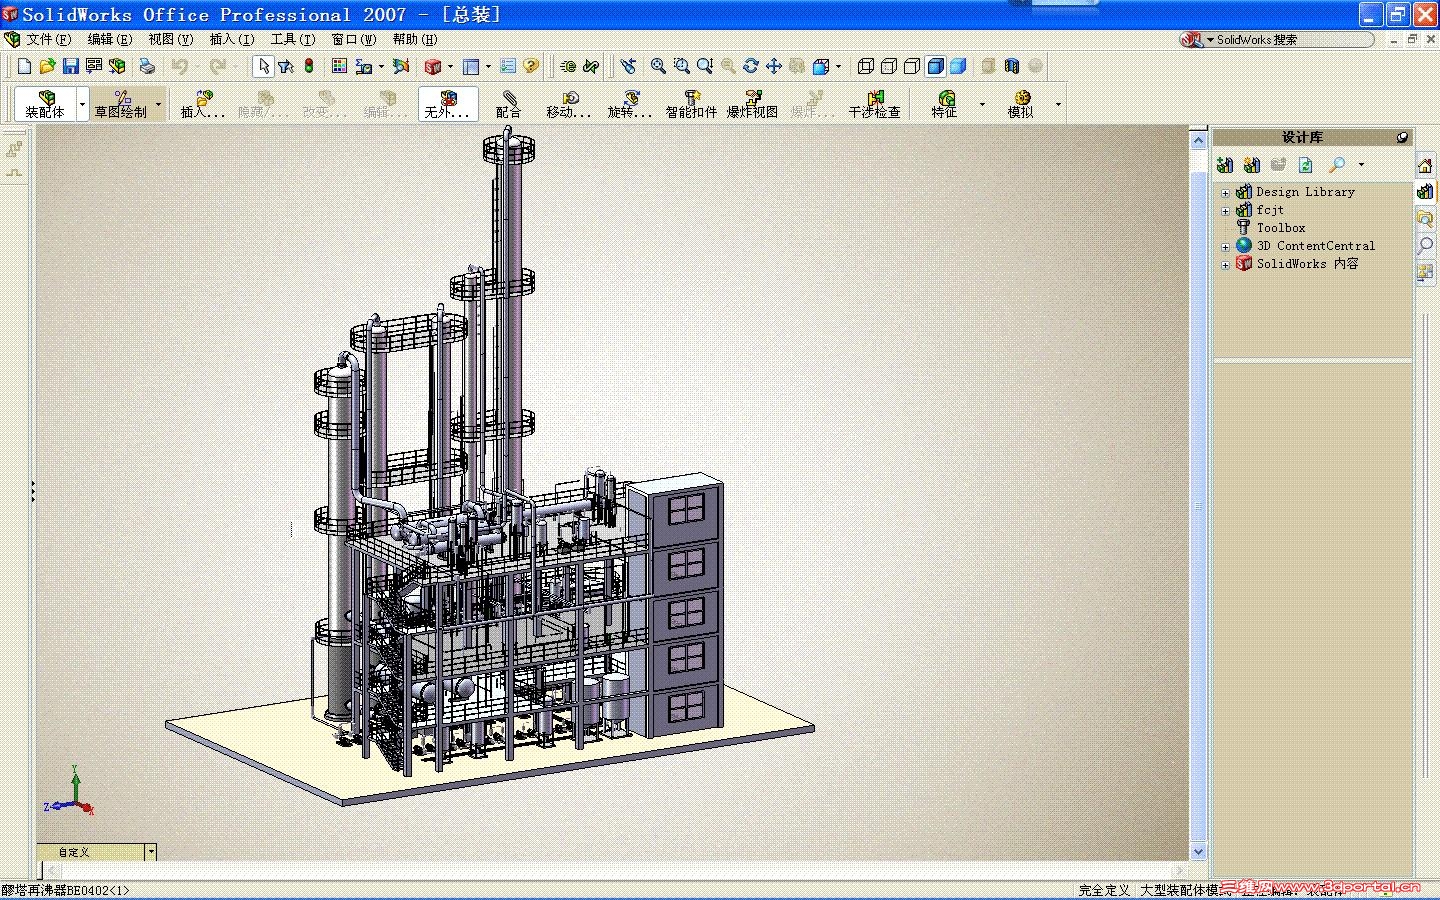Expand the 3D ContentCentral tree node
The image size is (1440, 900).
(1225, 246)
